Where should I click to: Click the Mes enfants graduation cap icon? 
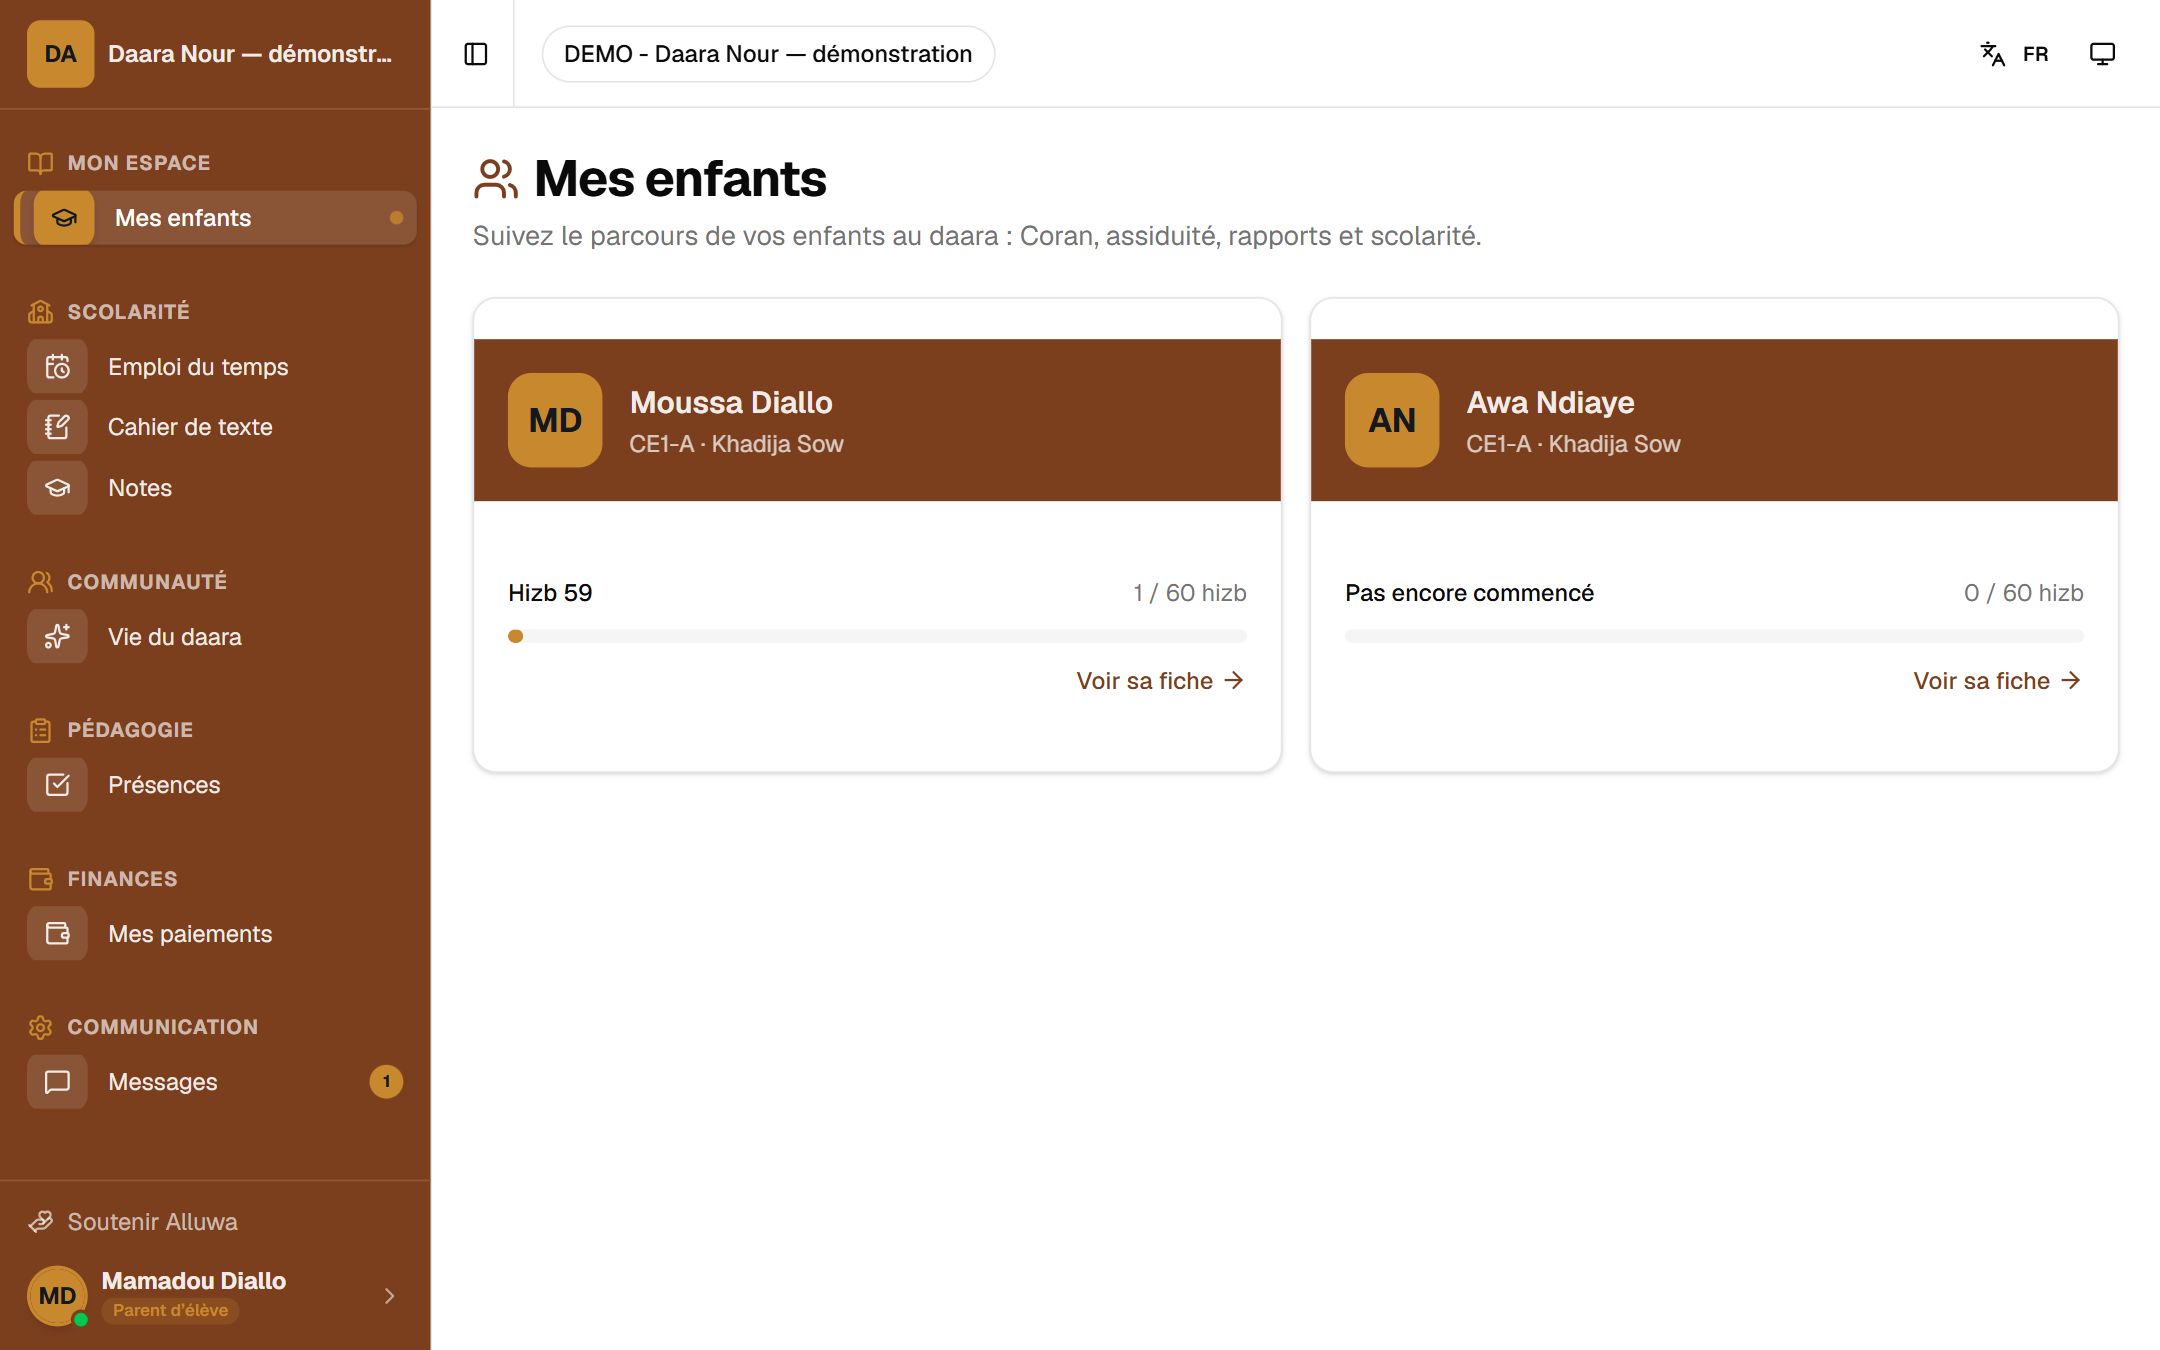point(64,218)
